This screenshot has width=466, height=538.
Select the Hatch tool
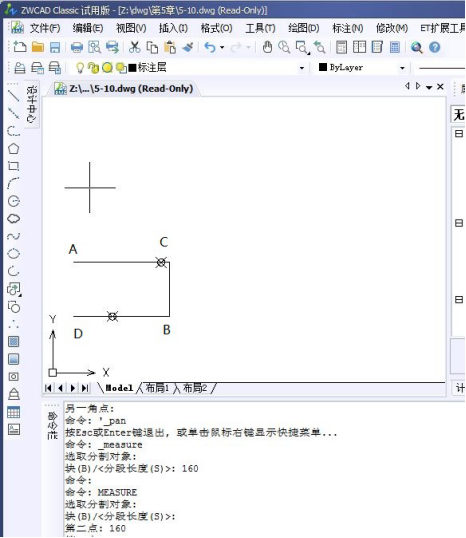pos(13,341)
